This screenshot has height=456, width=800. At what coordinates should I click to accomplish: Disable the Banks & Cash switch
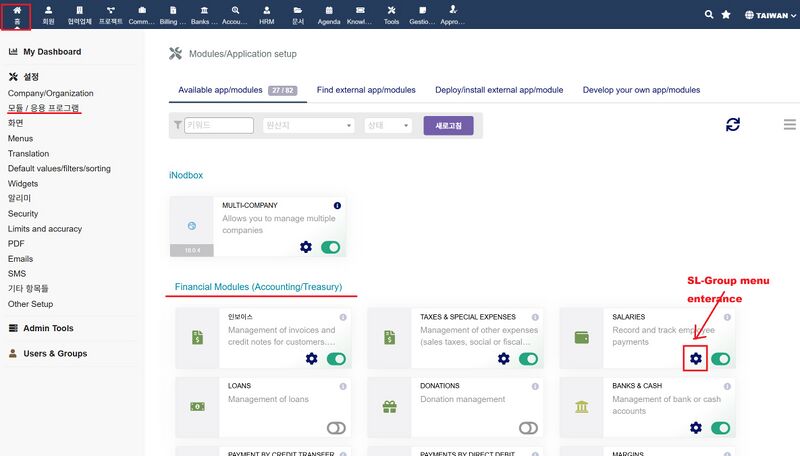coord(720,427)
